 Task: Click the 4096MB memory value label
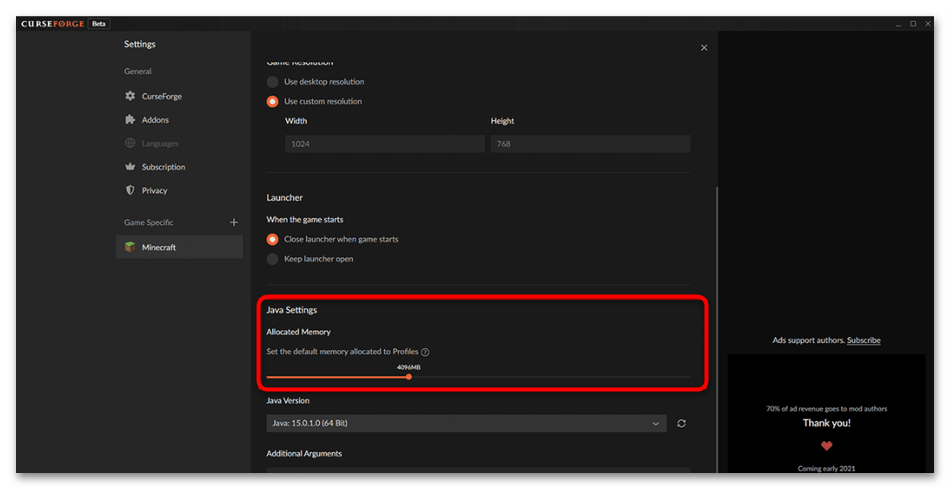click(409, 367)
